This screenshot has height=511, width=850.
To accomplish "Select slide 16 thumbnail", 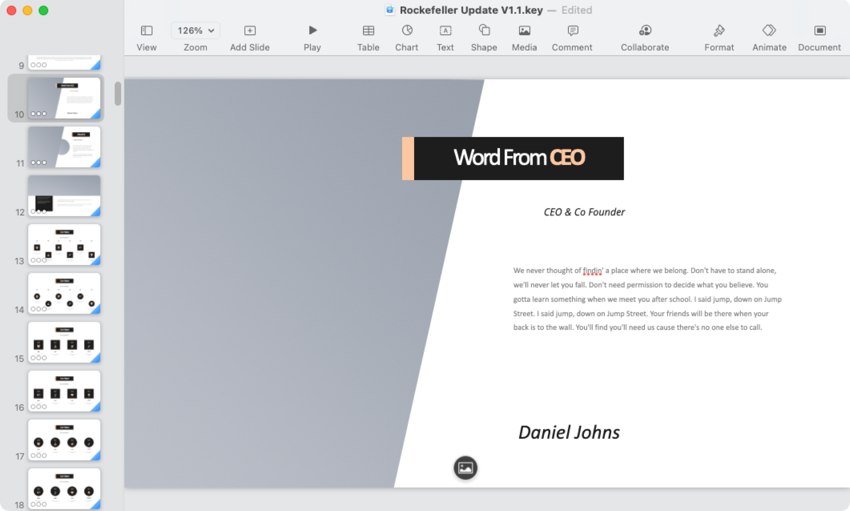I will [64, 391].
